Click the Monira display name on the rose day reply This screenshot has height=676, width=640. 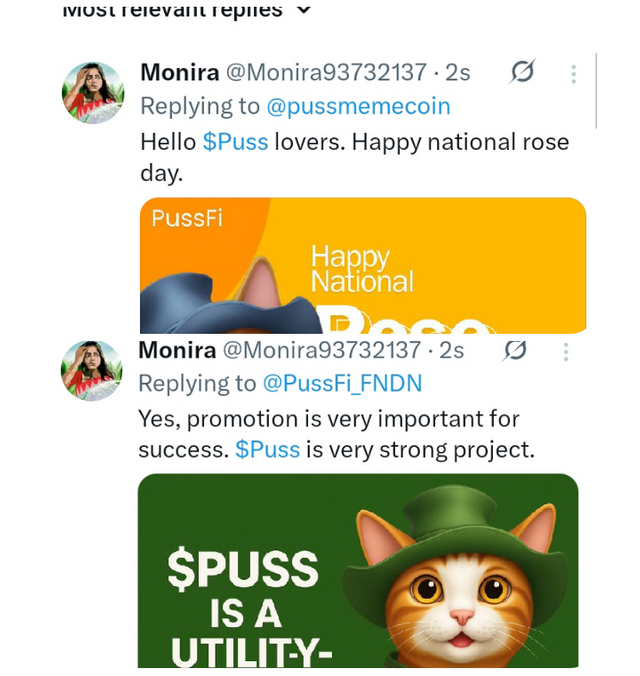[178, 73]
